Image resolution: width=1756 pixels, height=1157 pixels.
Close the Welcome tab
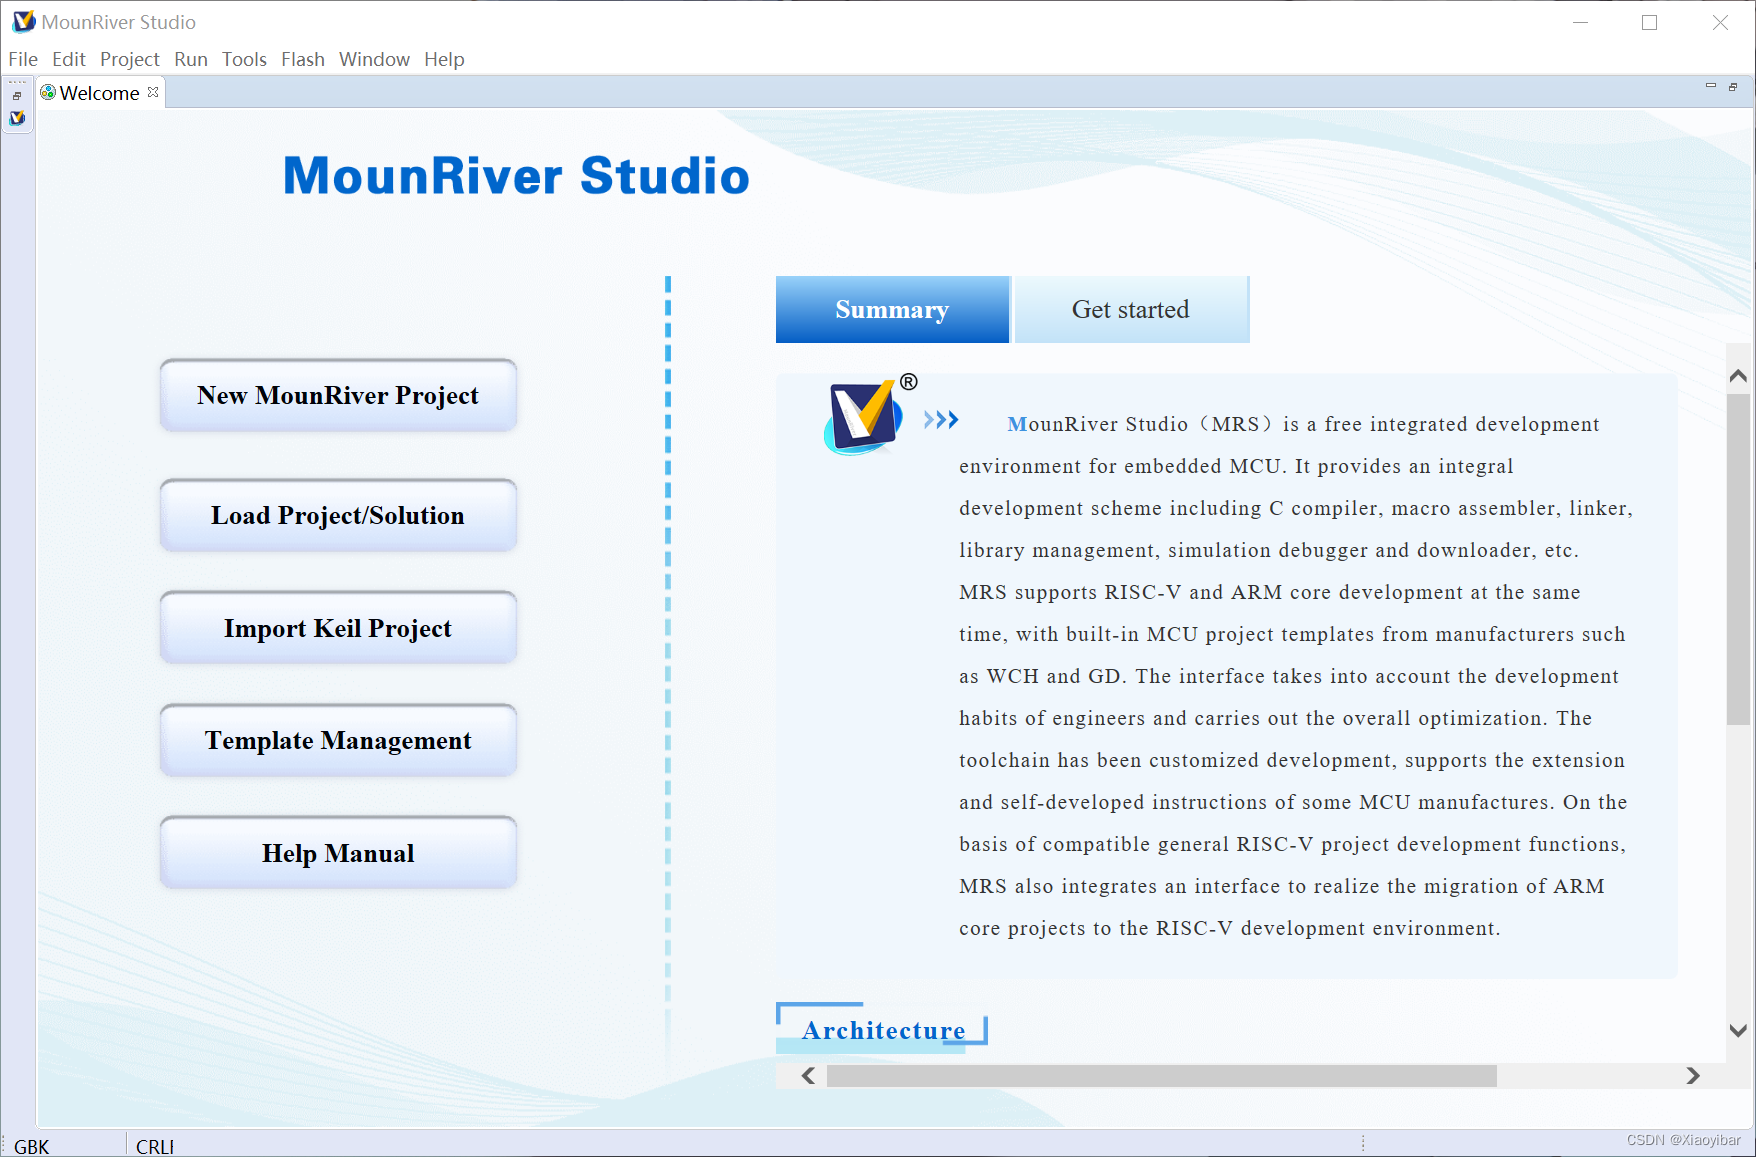(153, 92)
